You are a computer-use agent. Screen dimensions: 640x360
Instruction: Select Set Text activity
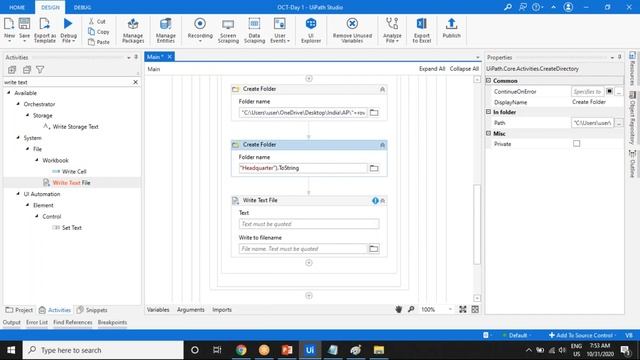point(71,228)
